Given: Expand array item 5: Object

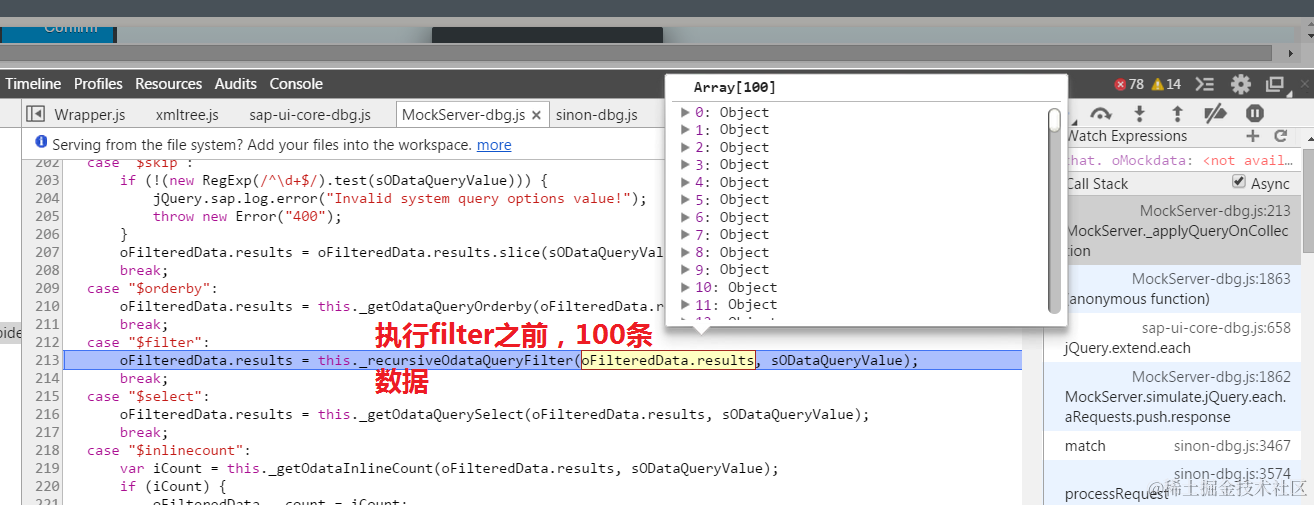Looking at the screenshot, I should (685, 200).
